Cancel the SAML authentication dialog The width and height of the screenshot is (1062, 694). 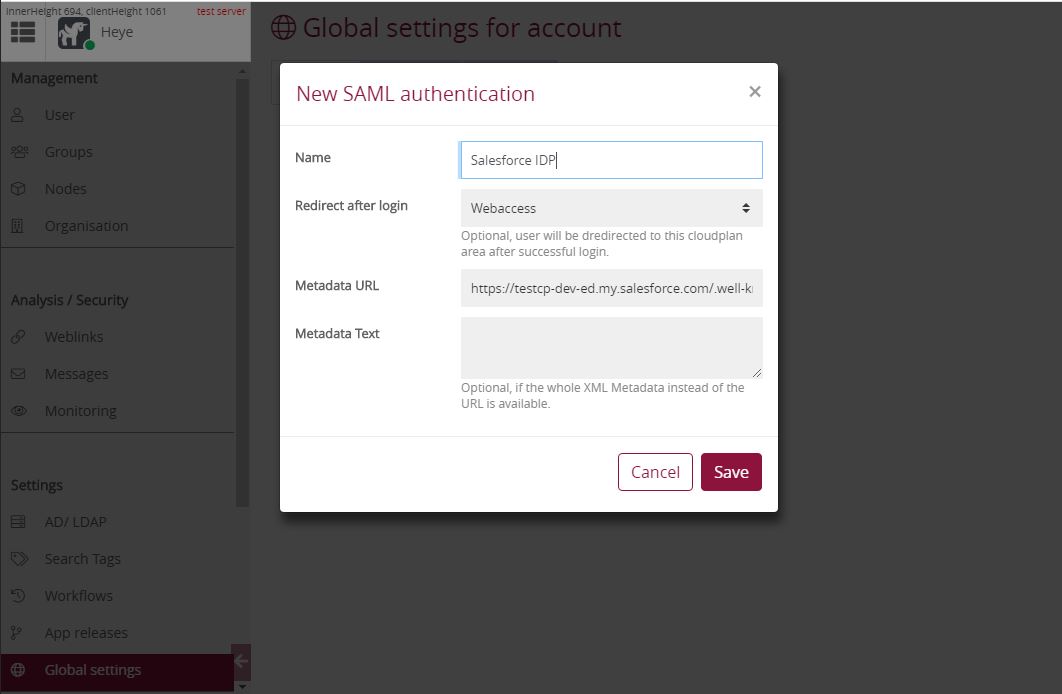655,471
